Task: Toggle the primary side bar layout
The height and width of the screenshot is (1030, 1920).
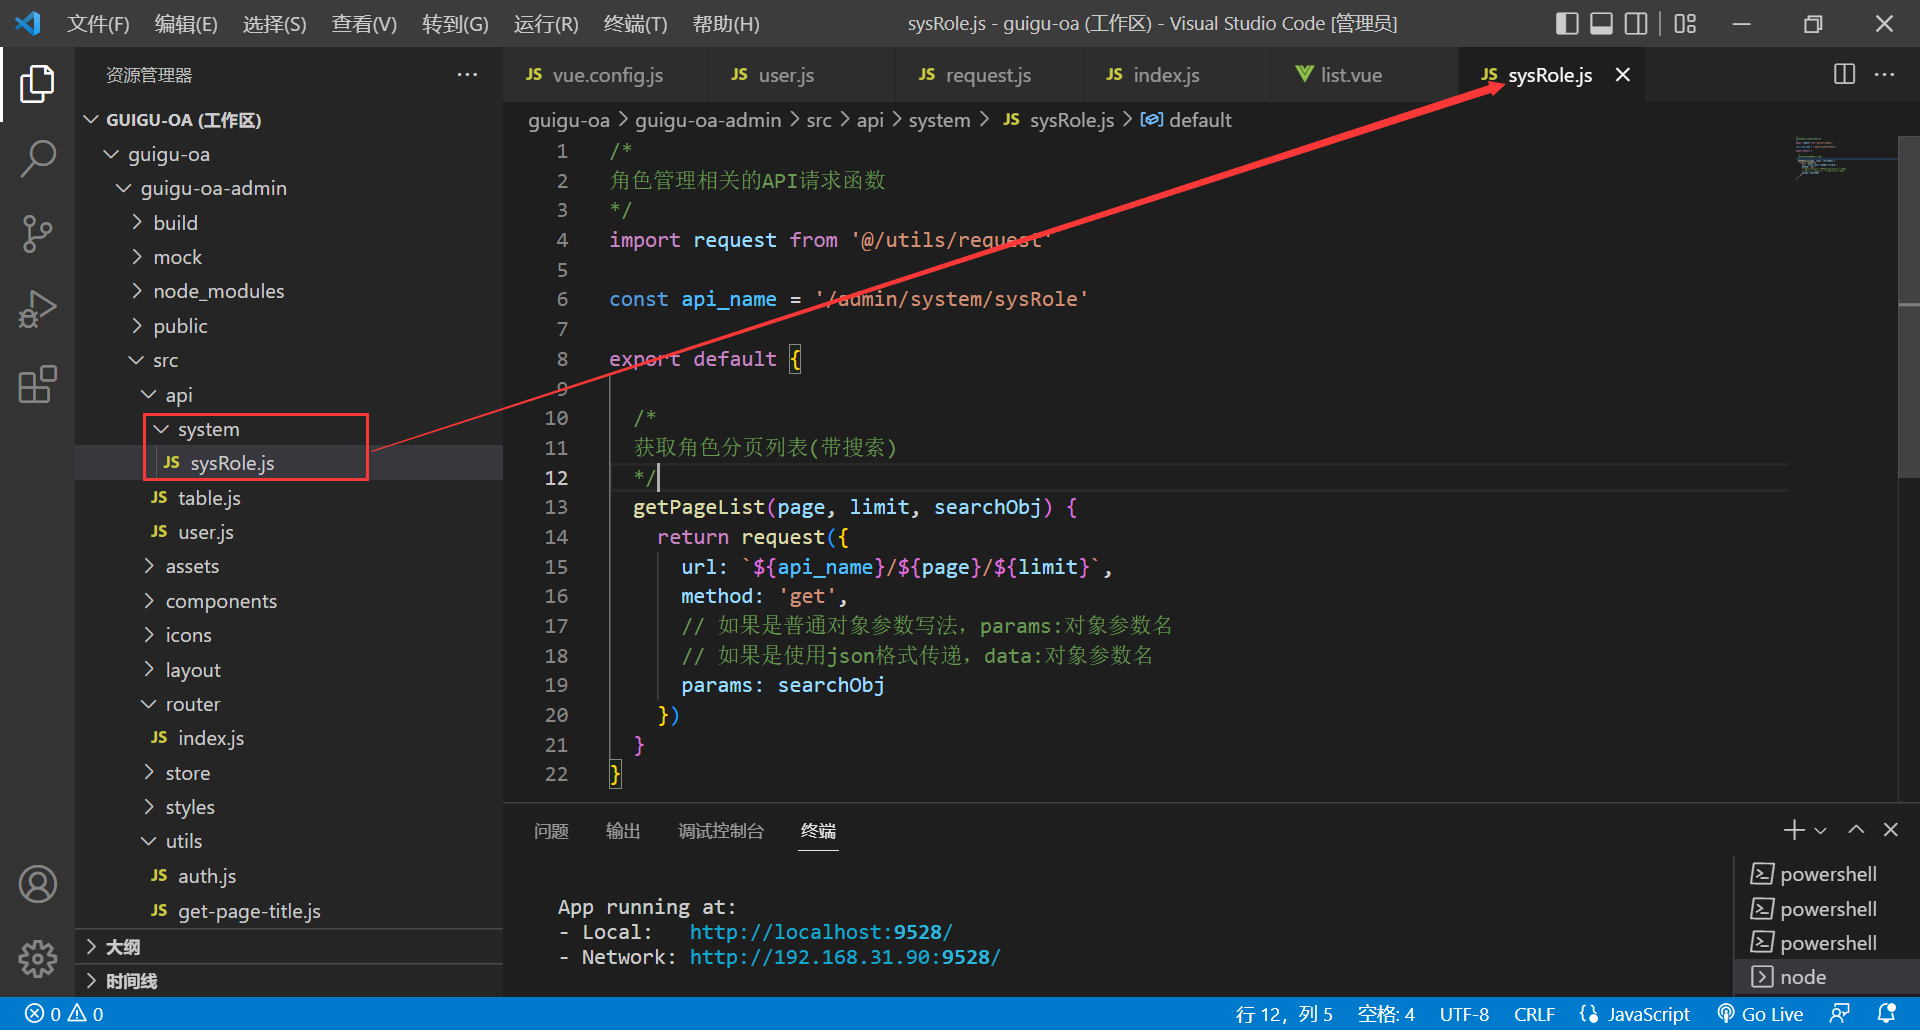Action: tap(1567, 23)
